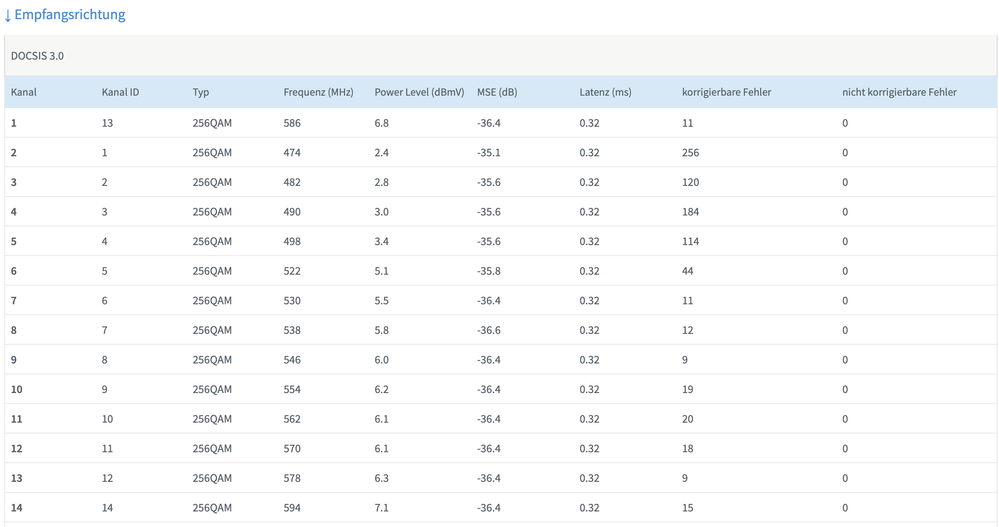Select the nicht korrigierbare Fehler header
This screenshot has height=527, width=999.
tap(899, 92)
